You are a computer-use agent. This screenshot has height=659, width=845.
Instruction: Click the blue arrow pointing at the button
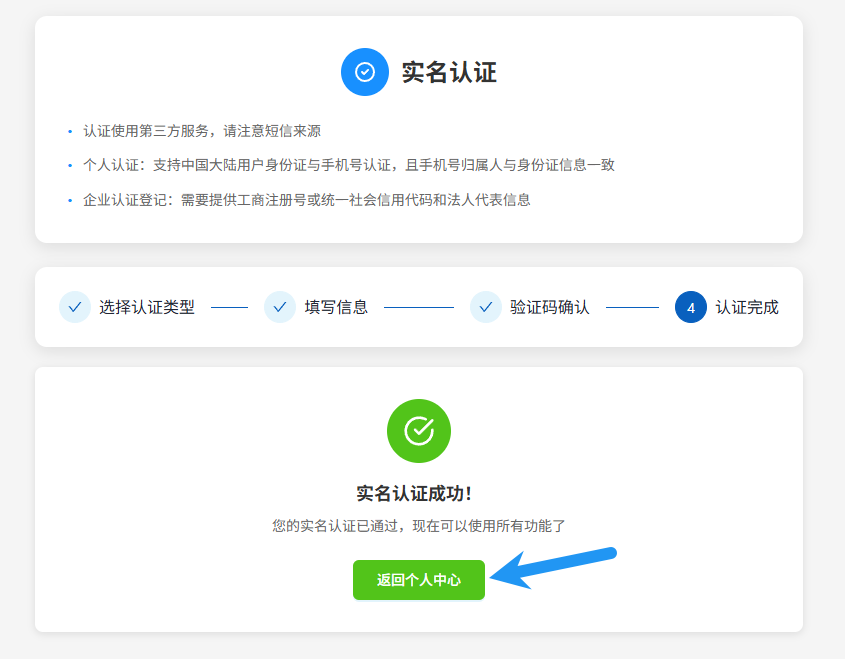(x=555, y=568)
